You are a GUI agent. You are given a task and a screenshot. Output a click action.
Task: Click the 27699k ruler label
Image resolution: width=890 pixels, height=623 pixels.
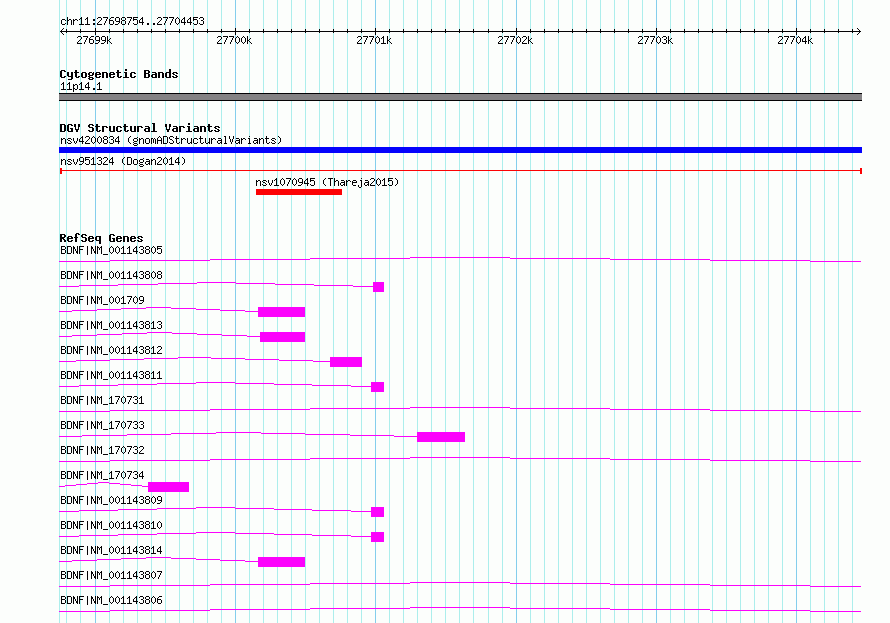[x=94, y=40]
